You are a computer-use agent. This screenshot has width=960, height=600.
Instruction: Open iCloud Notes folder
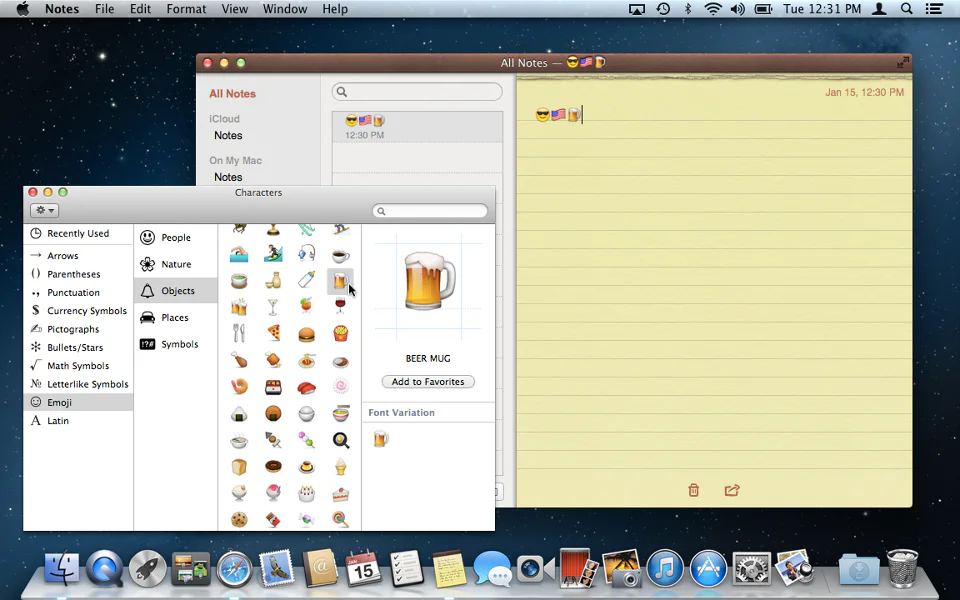228,135
